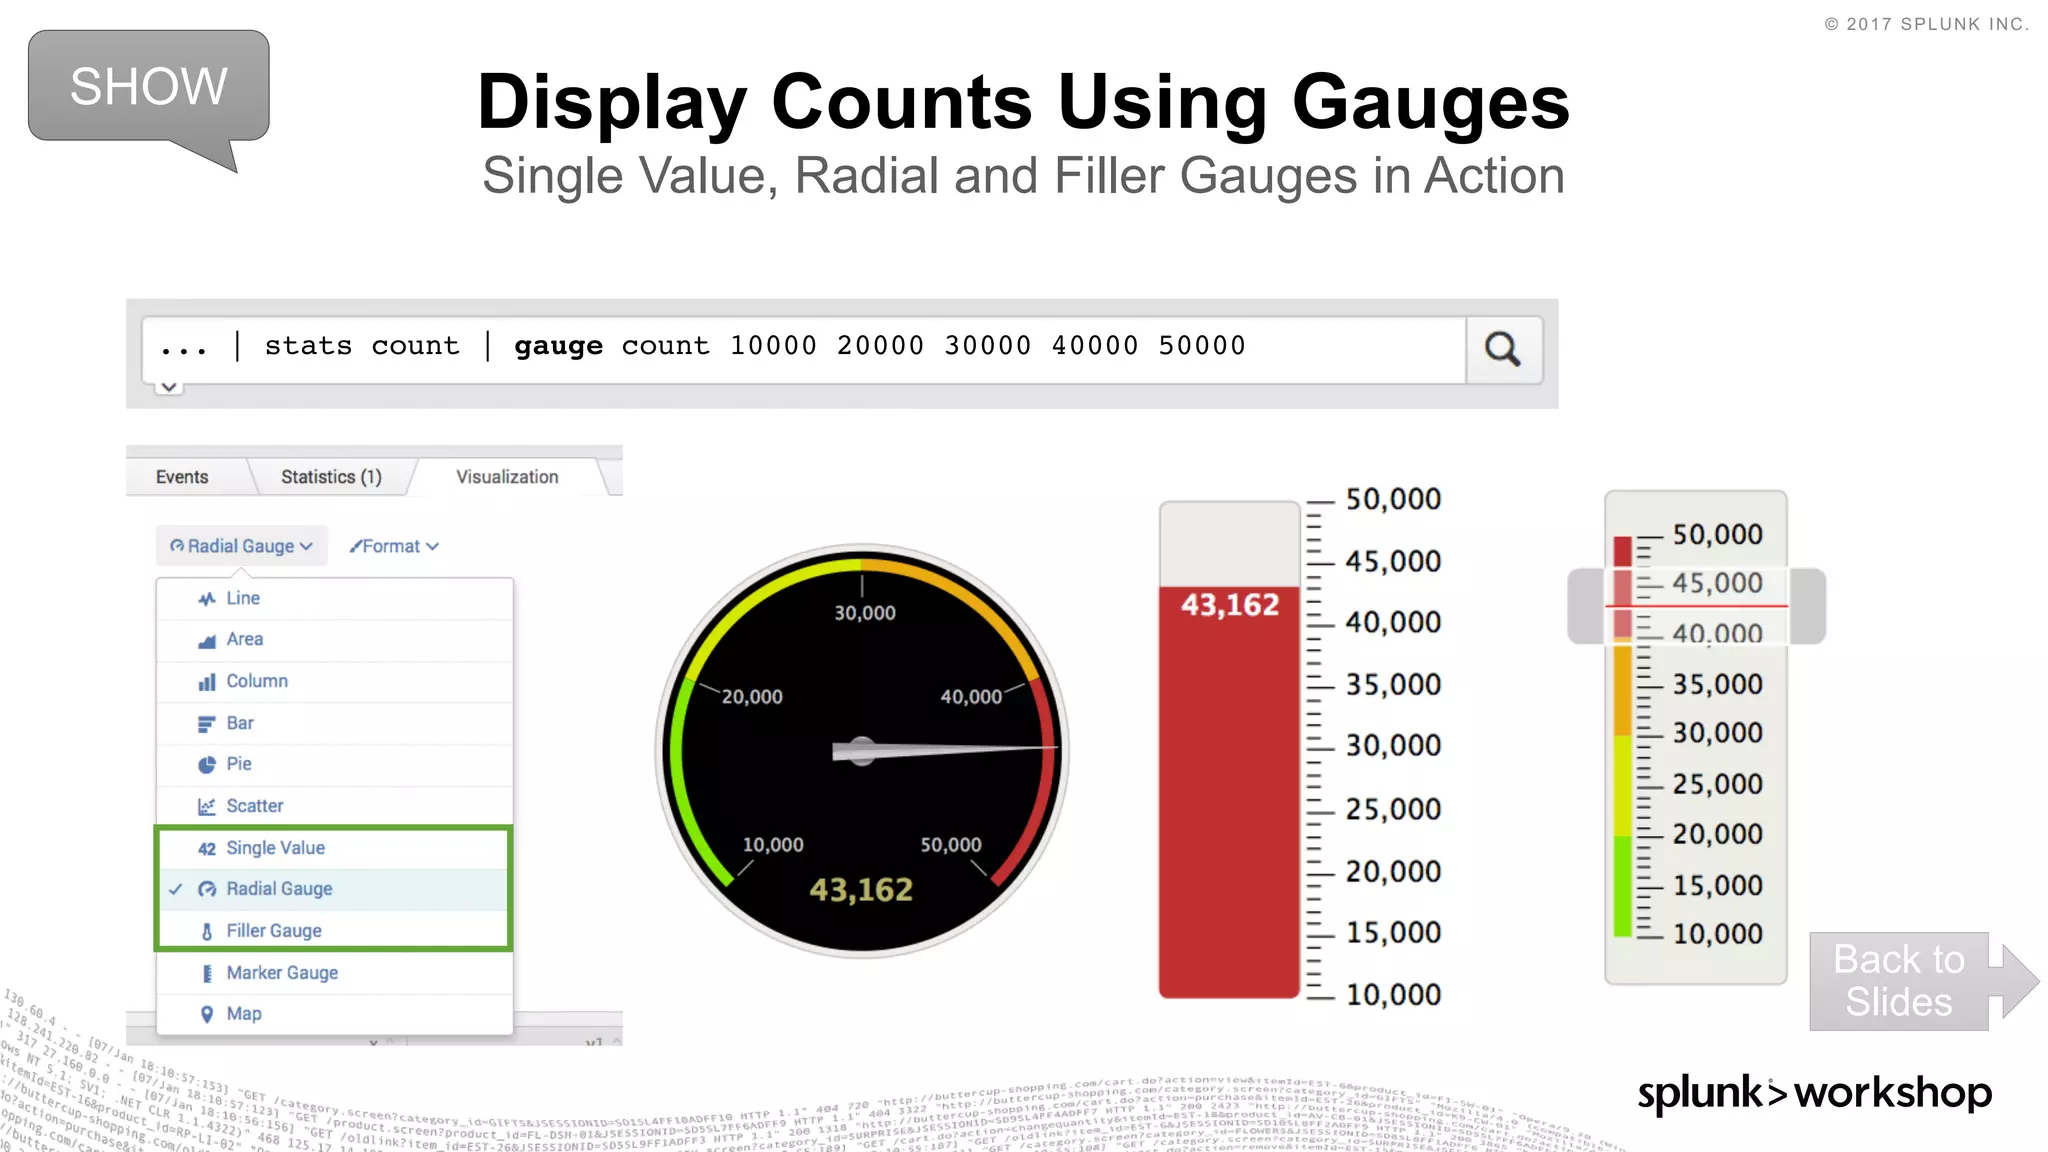Click the Column chart icon
The height and width of the screenshot is (1152, 2048).
(207, 682)
